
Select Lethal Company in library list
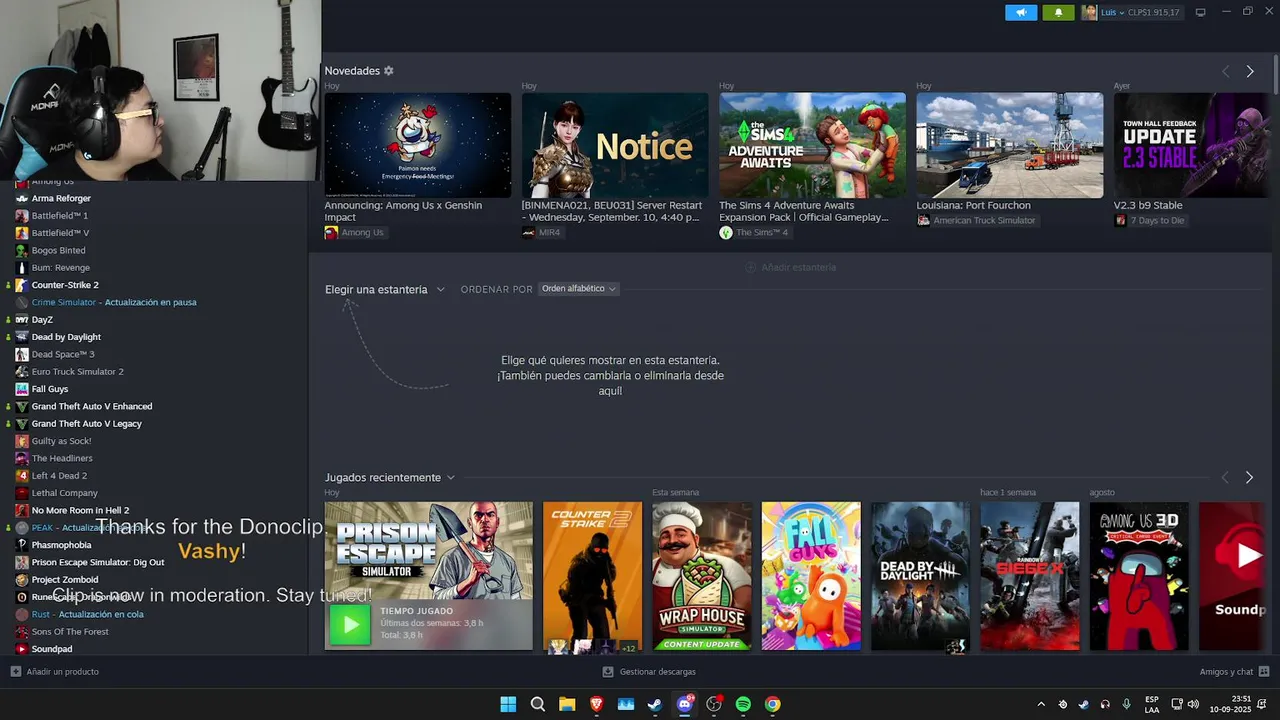[x=65, y=493]
